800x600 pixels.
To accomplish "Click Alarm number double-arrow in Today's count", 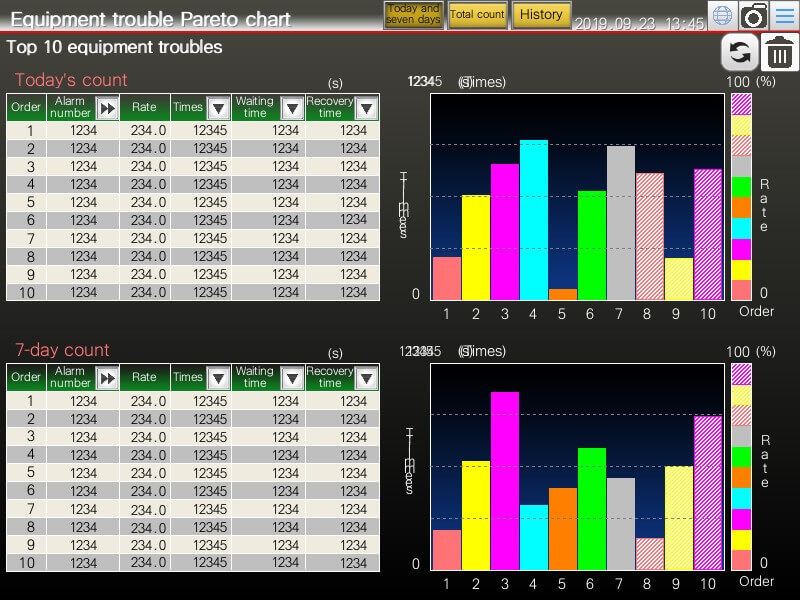I will 107,108.
